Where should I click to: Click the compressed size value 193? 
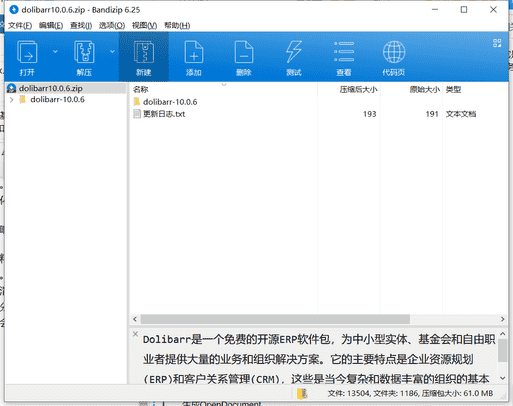coord(370,114)
